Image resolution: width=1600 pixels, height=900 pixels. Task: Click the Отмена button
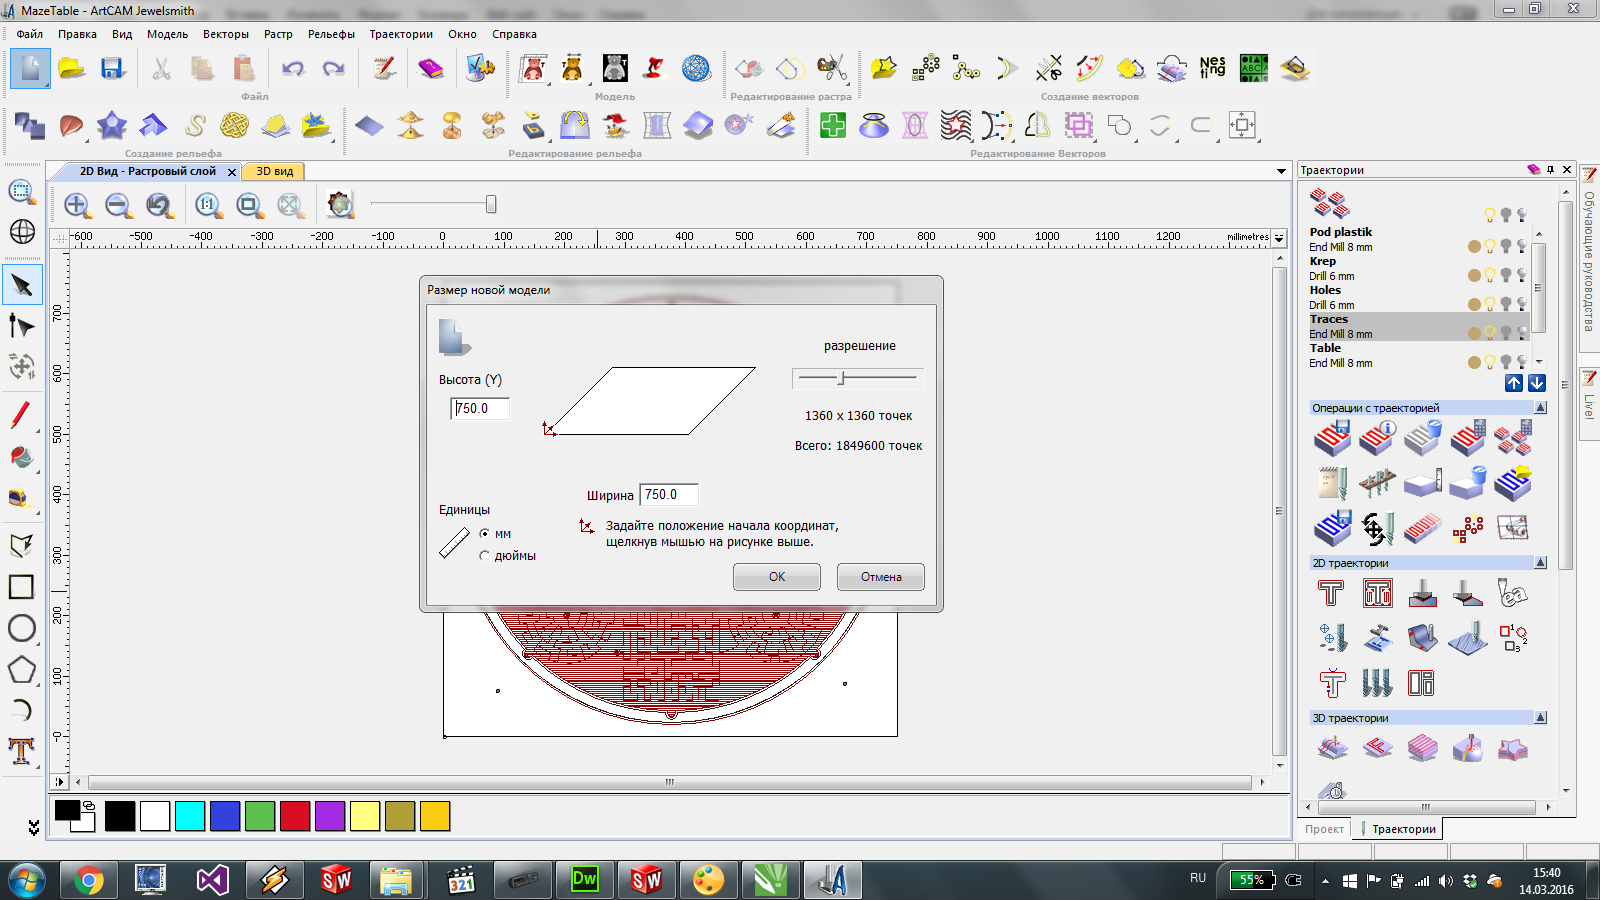(x=881, y=577)
